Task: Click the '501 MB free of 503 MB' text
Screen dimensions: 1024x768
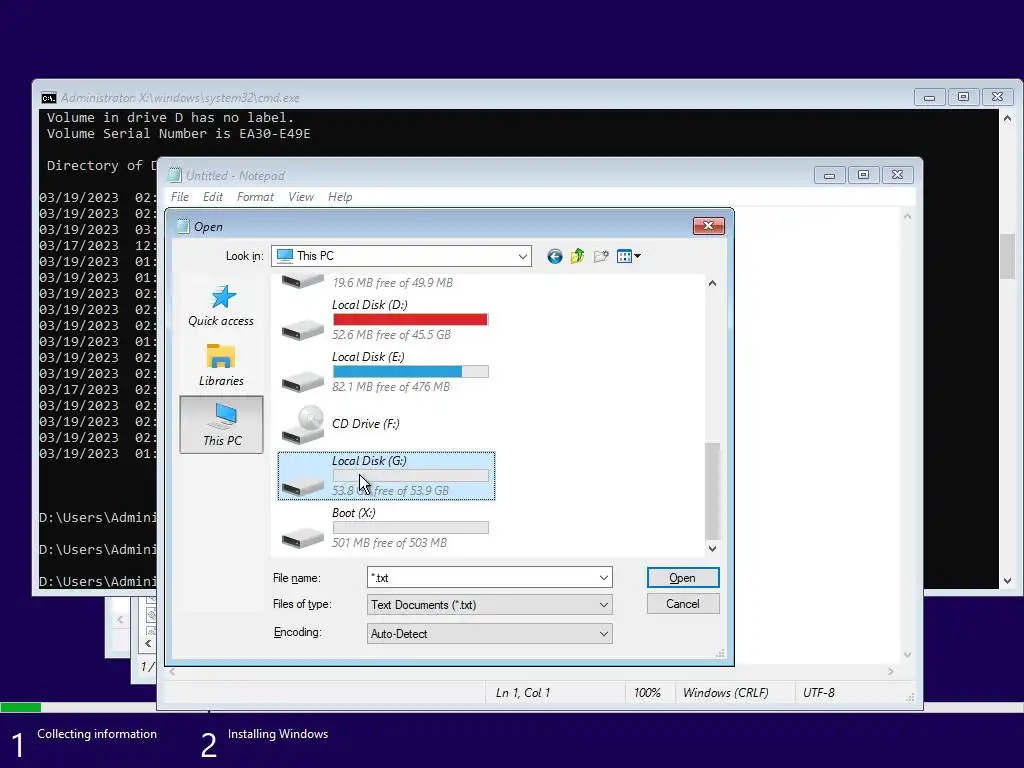Action: tap(389, 543)
